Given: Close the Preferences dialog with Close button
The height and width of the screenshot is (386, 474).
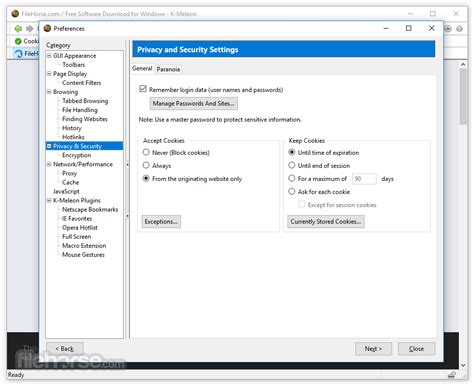Looking at the screenshot, I should click(x=416, y=349).
